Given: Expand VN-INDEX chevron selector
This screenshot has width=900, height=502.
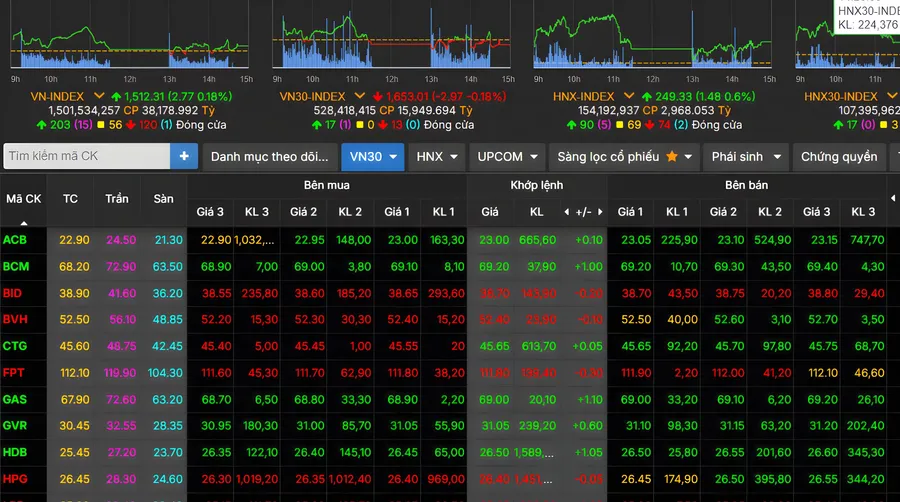Looking at the screenshot, I should click(99, 96).
